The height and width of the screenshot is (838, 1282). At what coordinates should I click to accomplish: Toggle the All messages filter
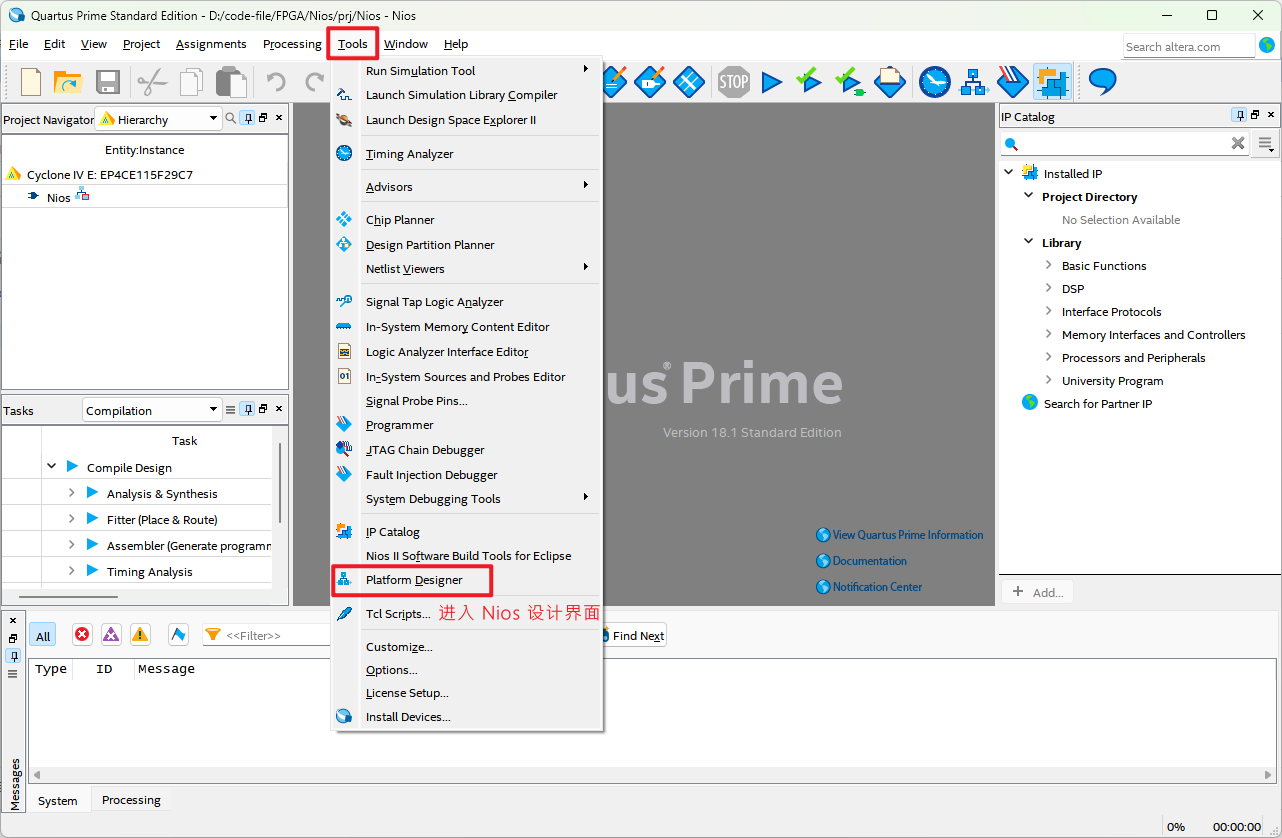pyautogui.click(x=43, y=636)
